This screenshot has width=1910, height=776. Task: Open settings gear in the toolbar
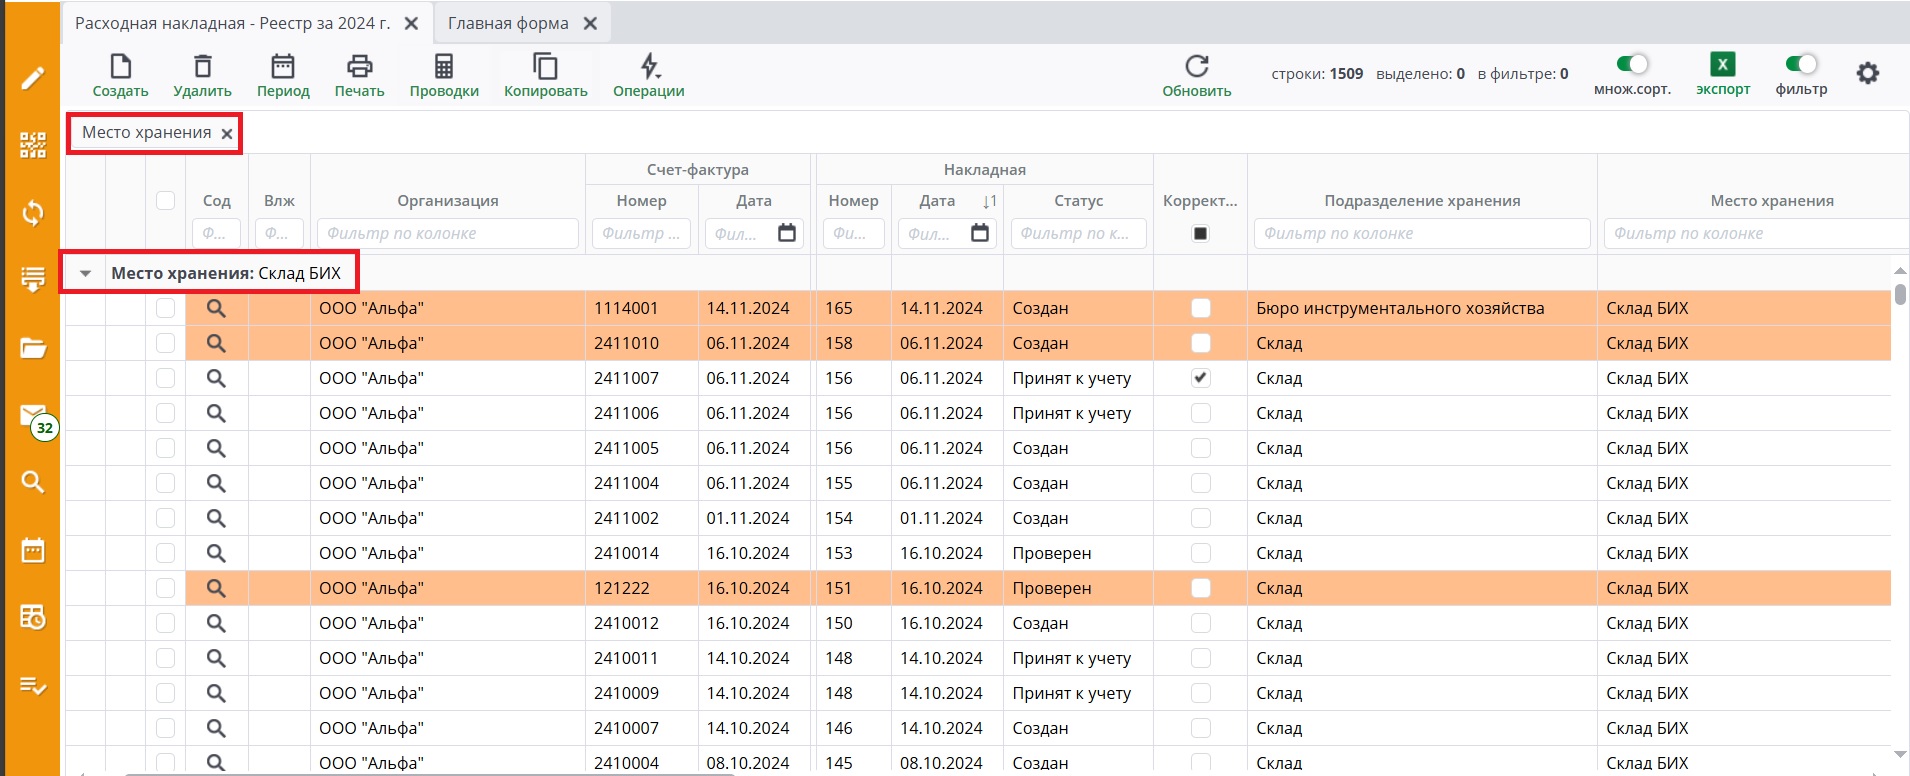(1867, 73)
